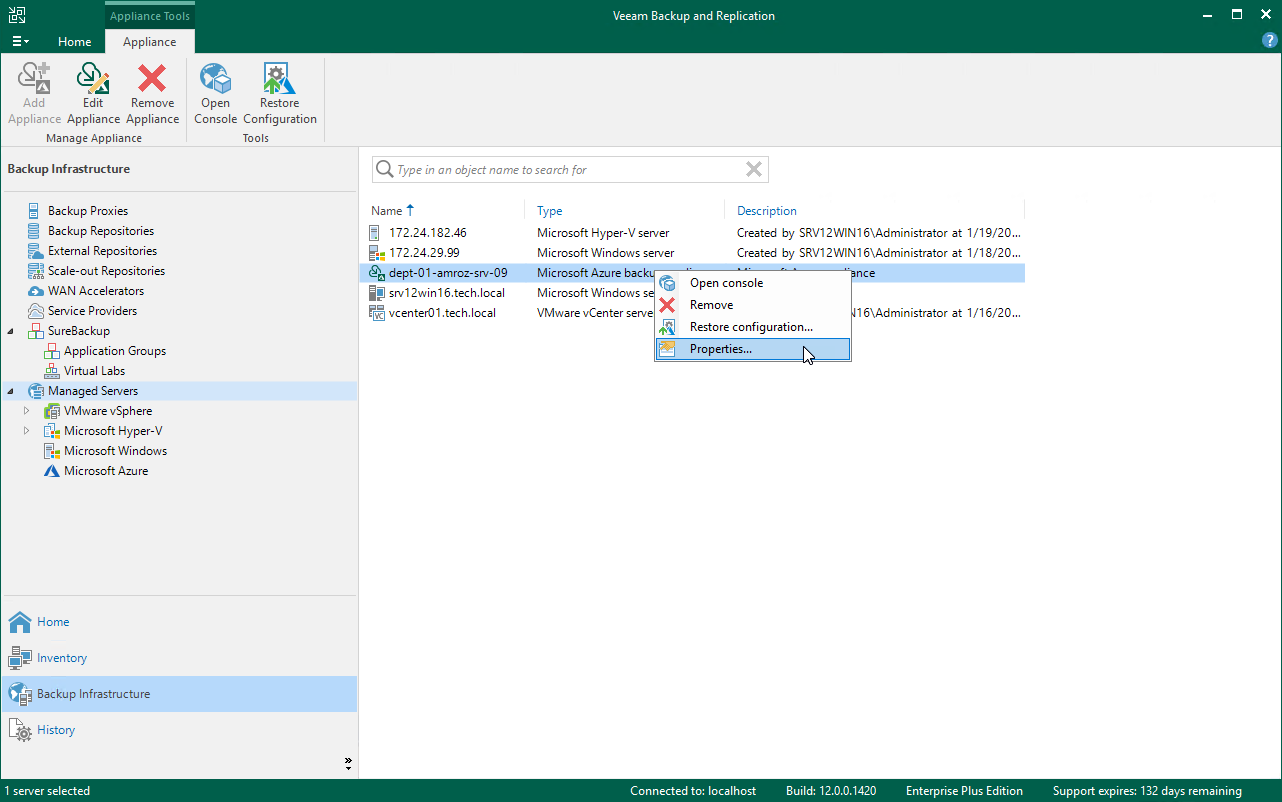Open the Inventory view in navigation pane

click(179, 658)
